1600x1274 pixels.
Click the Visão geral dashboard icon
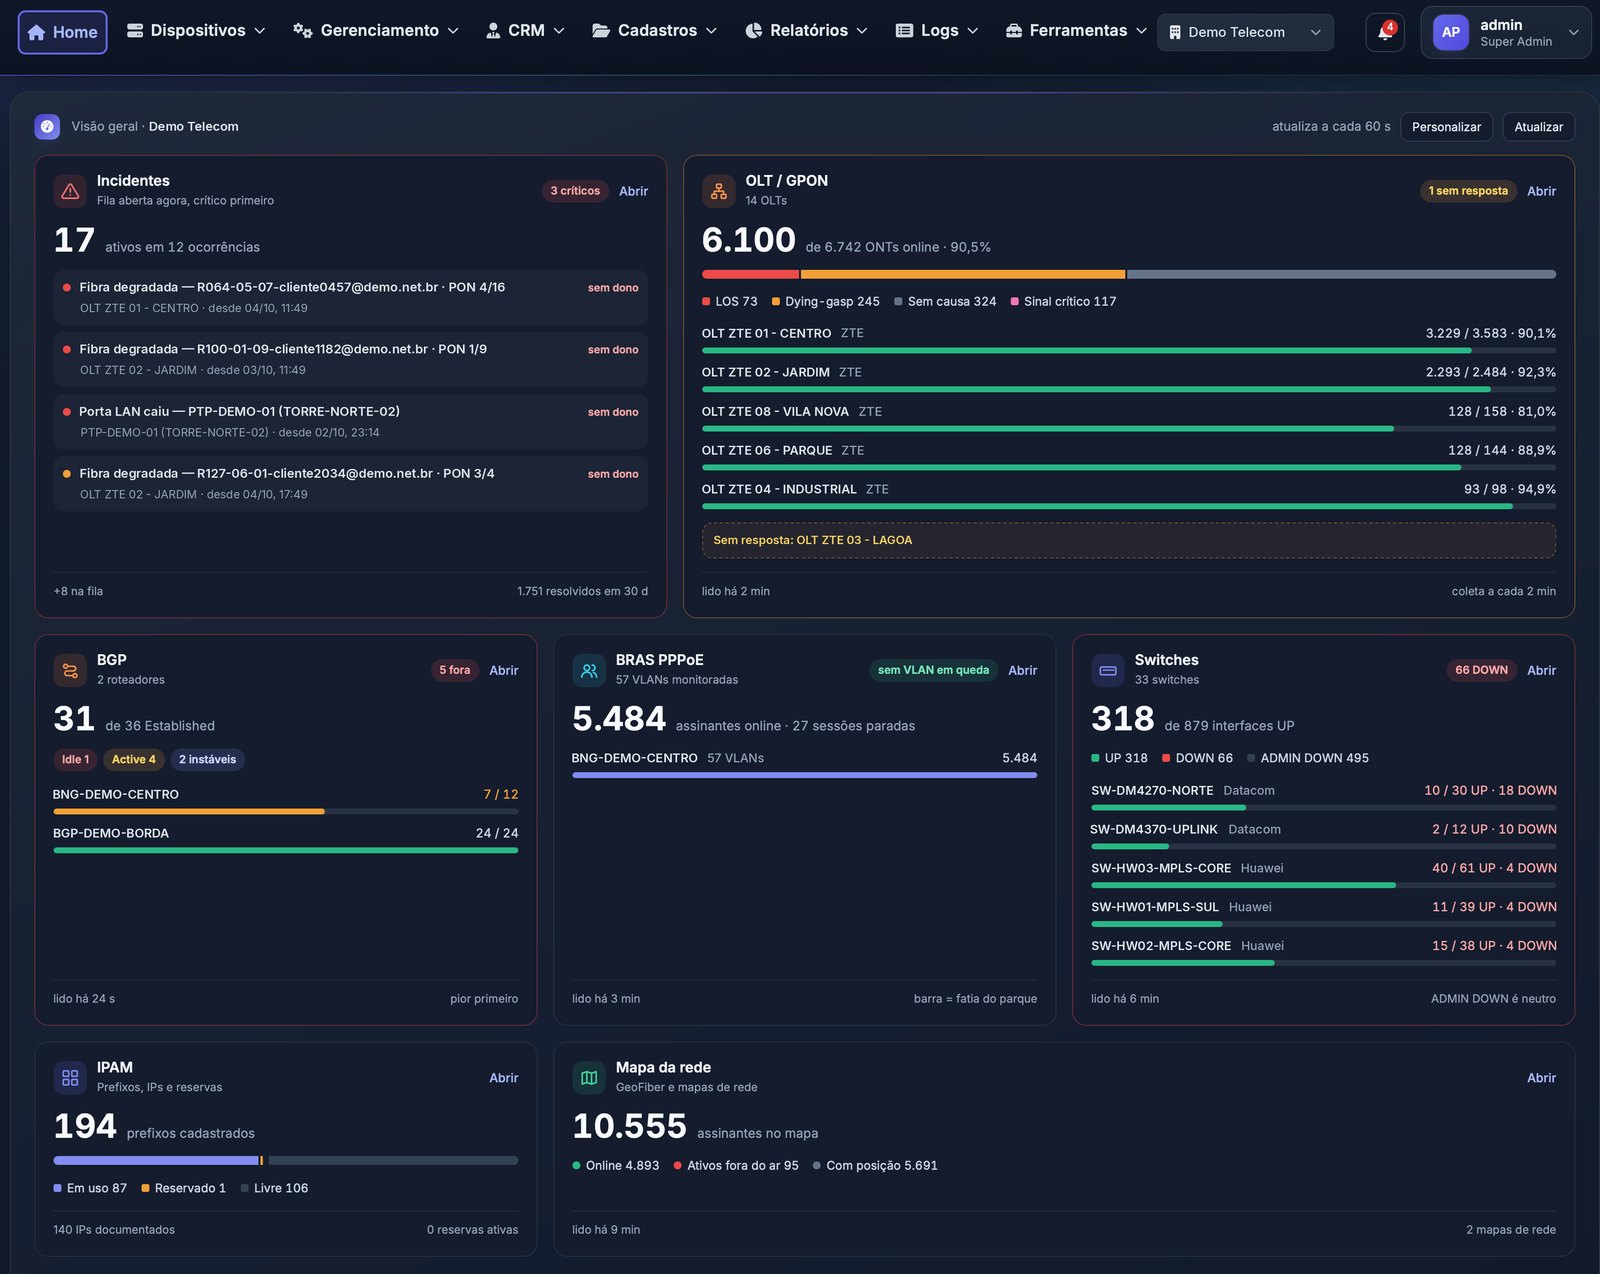tap(47, 126)
